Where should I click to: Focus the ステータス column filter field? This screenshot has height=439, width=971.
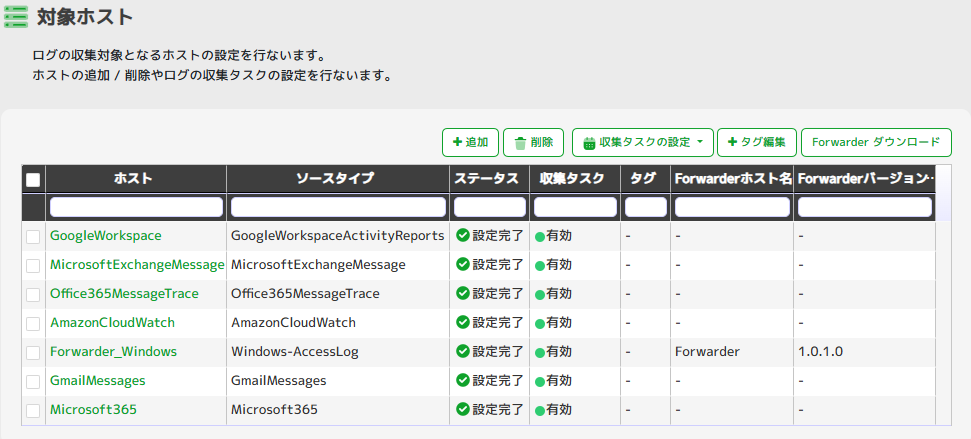(489, 207)
